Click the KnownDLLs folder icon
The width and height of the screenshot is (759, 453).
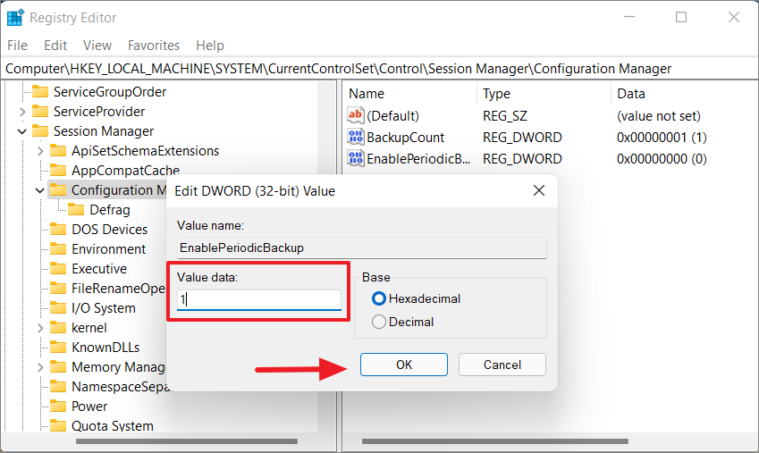tap(58, 347)
